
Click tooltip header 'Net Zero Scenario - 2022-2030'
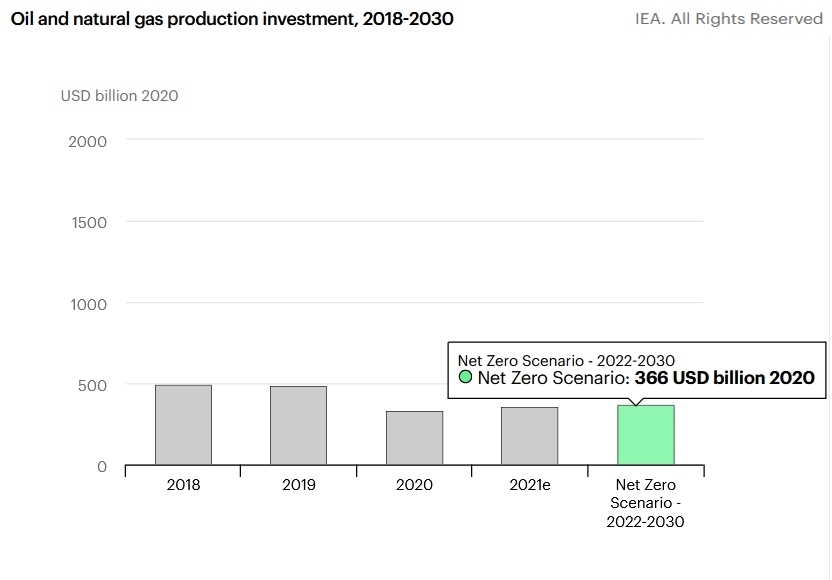(566, 360)
